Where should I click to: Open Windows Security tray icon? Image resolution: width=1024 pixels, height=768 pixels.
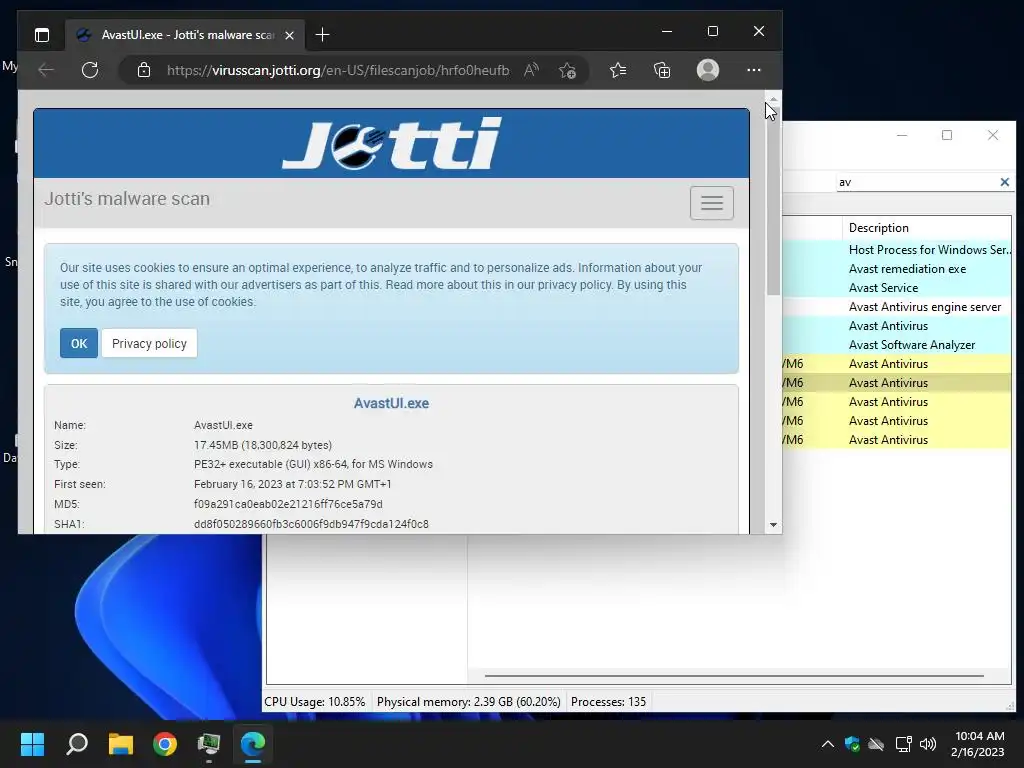tap(852, 744)
